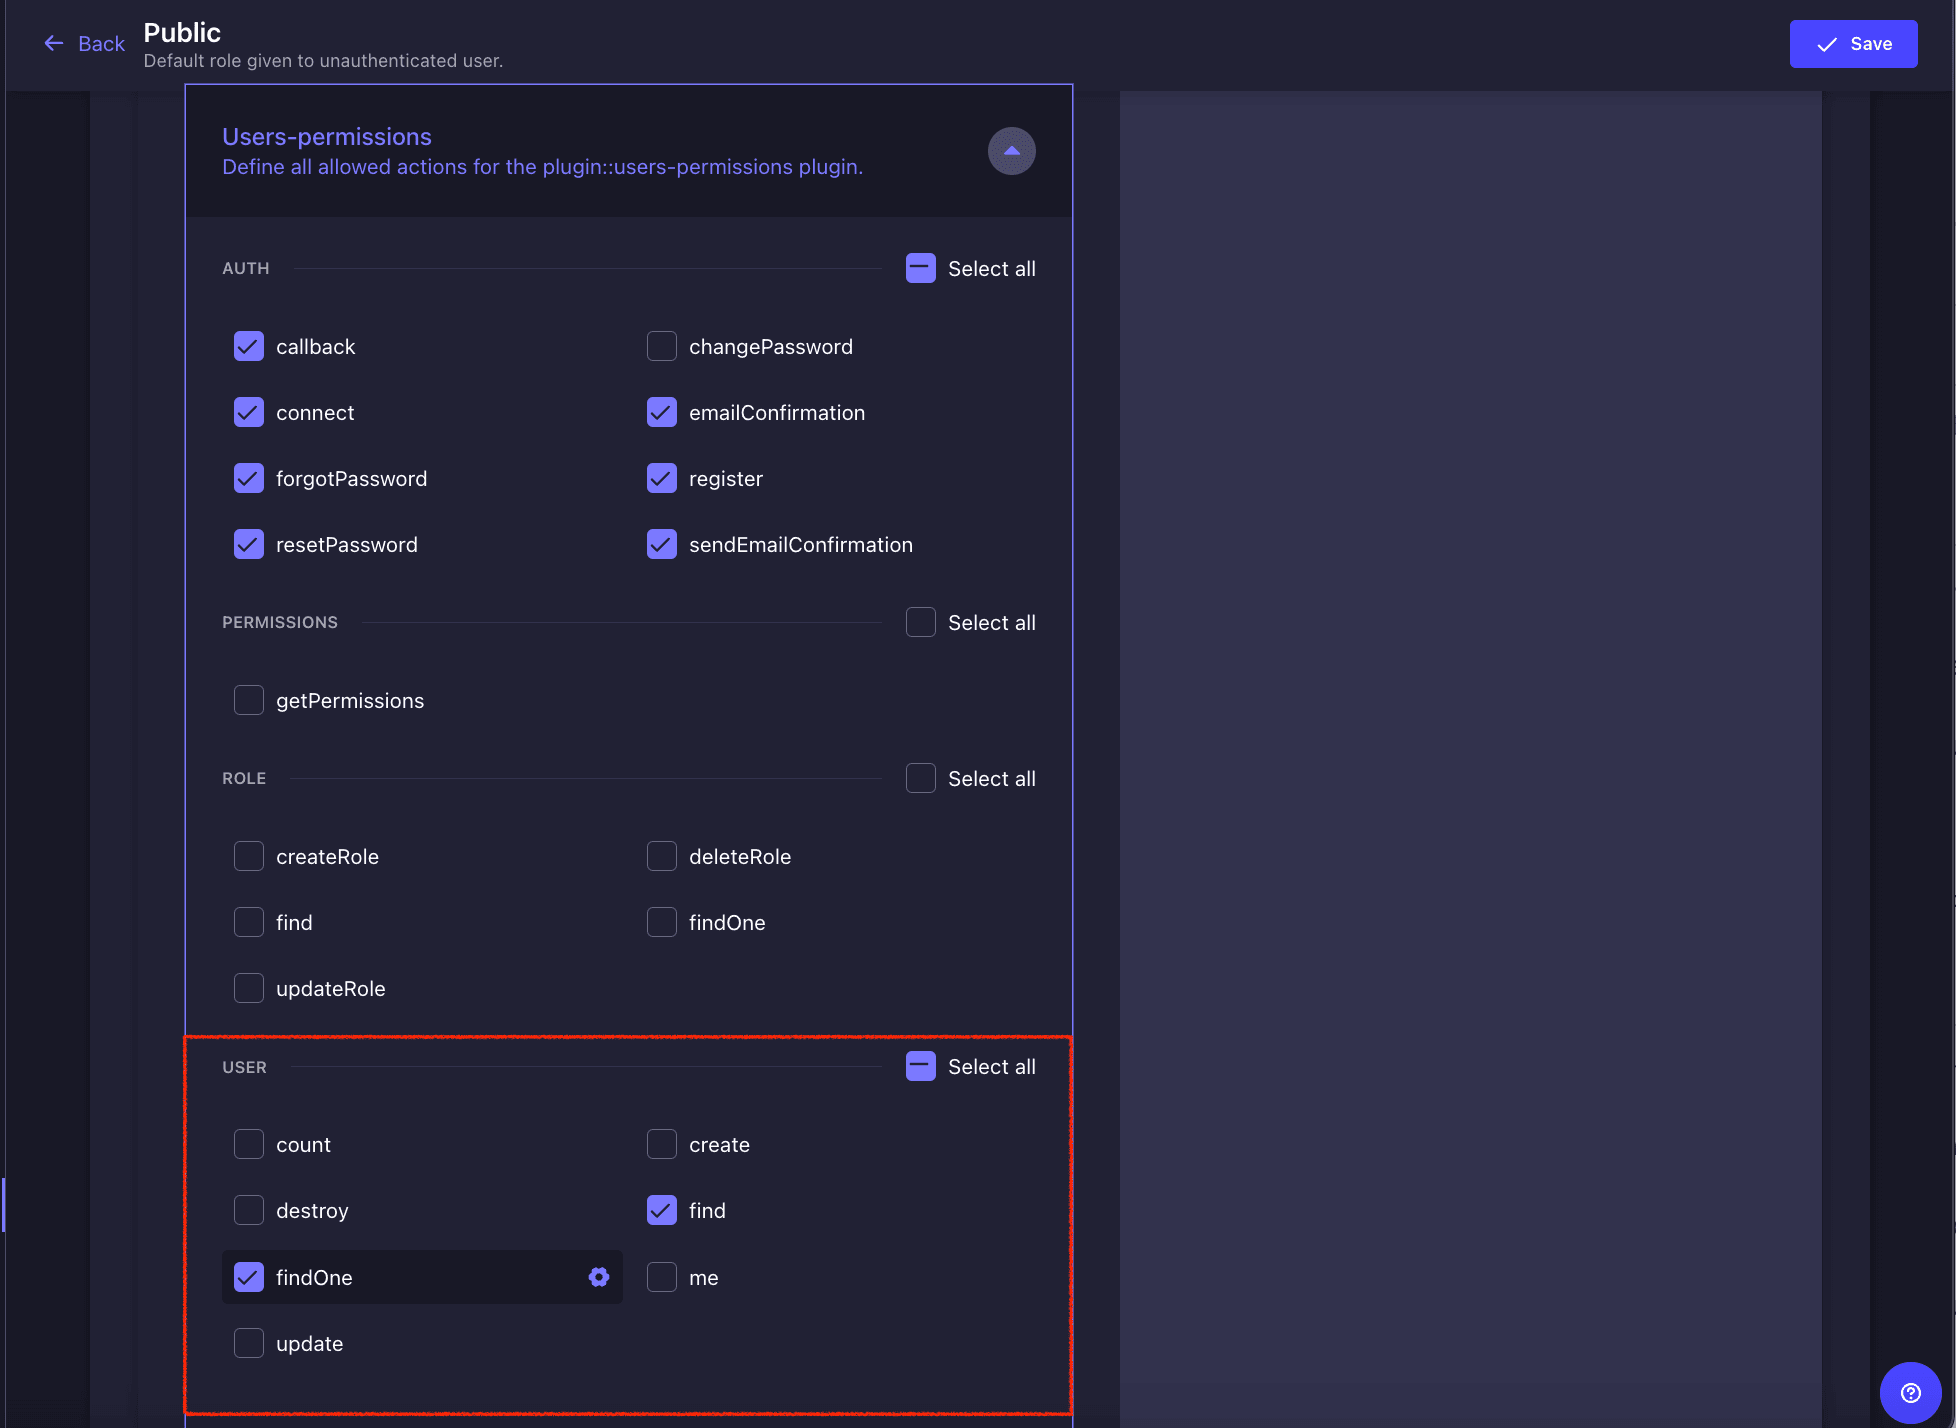
Task: Click the Public page title
Action: (182, 32)
